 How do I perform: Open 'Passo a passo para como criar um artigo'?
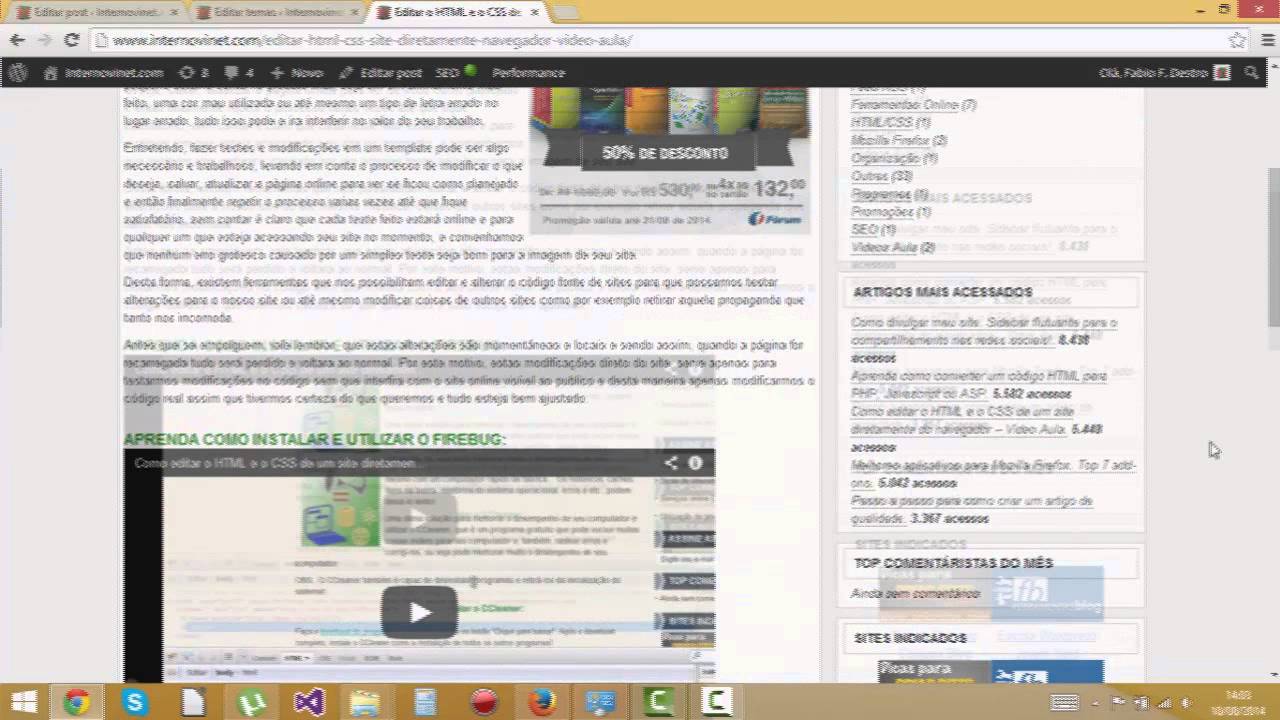971,509
